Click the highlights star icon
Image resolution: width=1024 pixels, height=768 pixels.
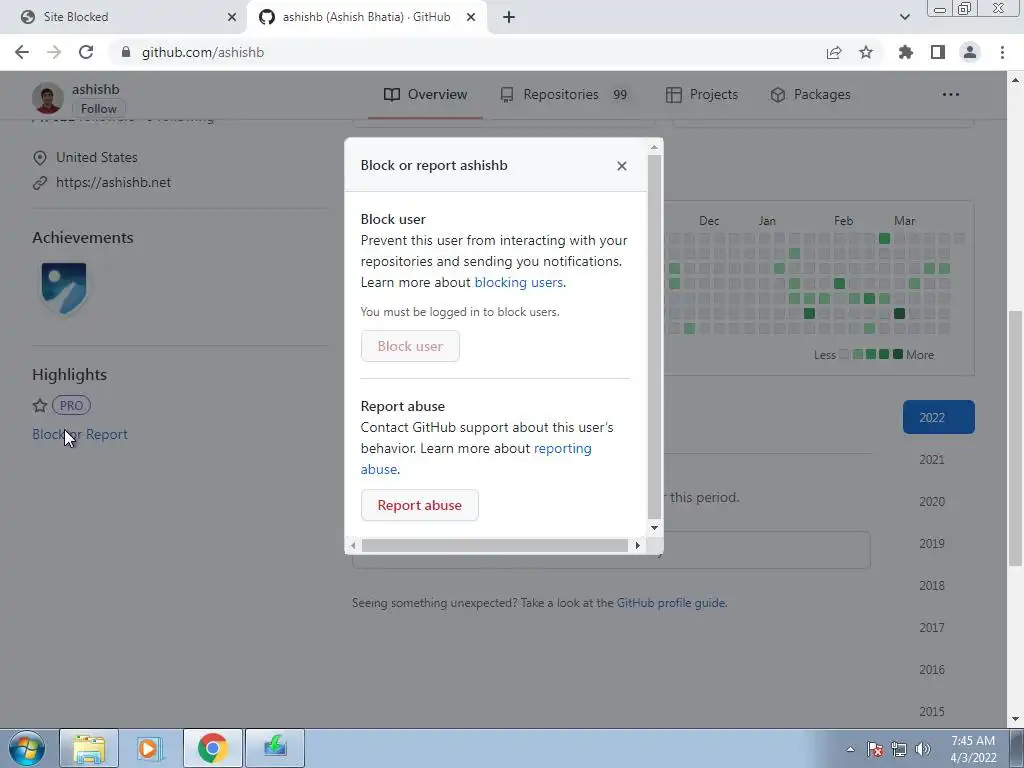(40, 406)
